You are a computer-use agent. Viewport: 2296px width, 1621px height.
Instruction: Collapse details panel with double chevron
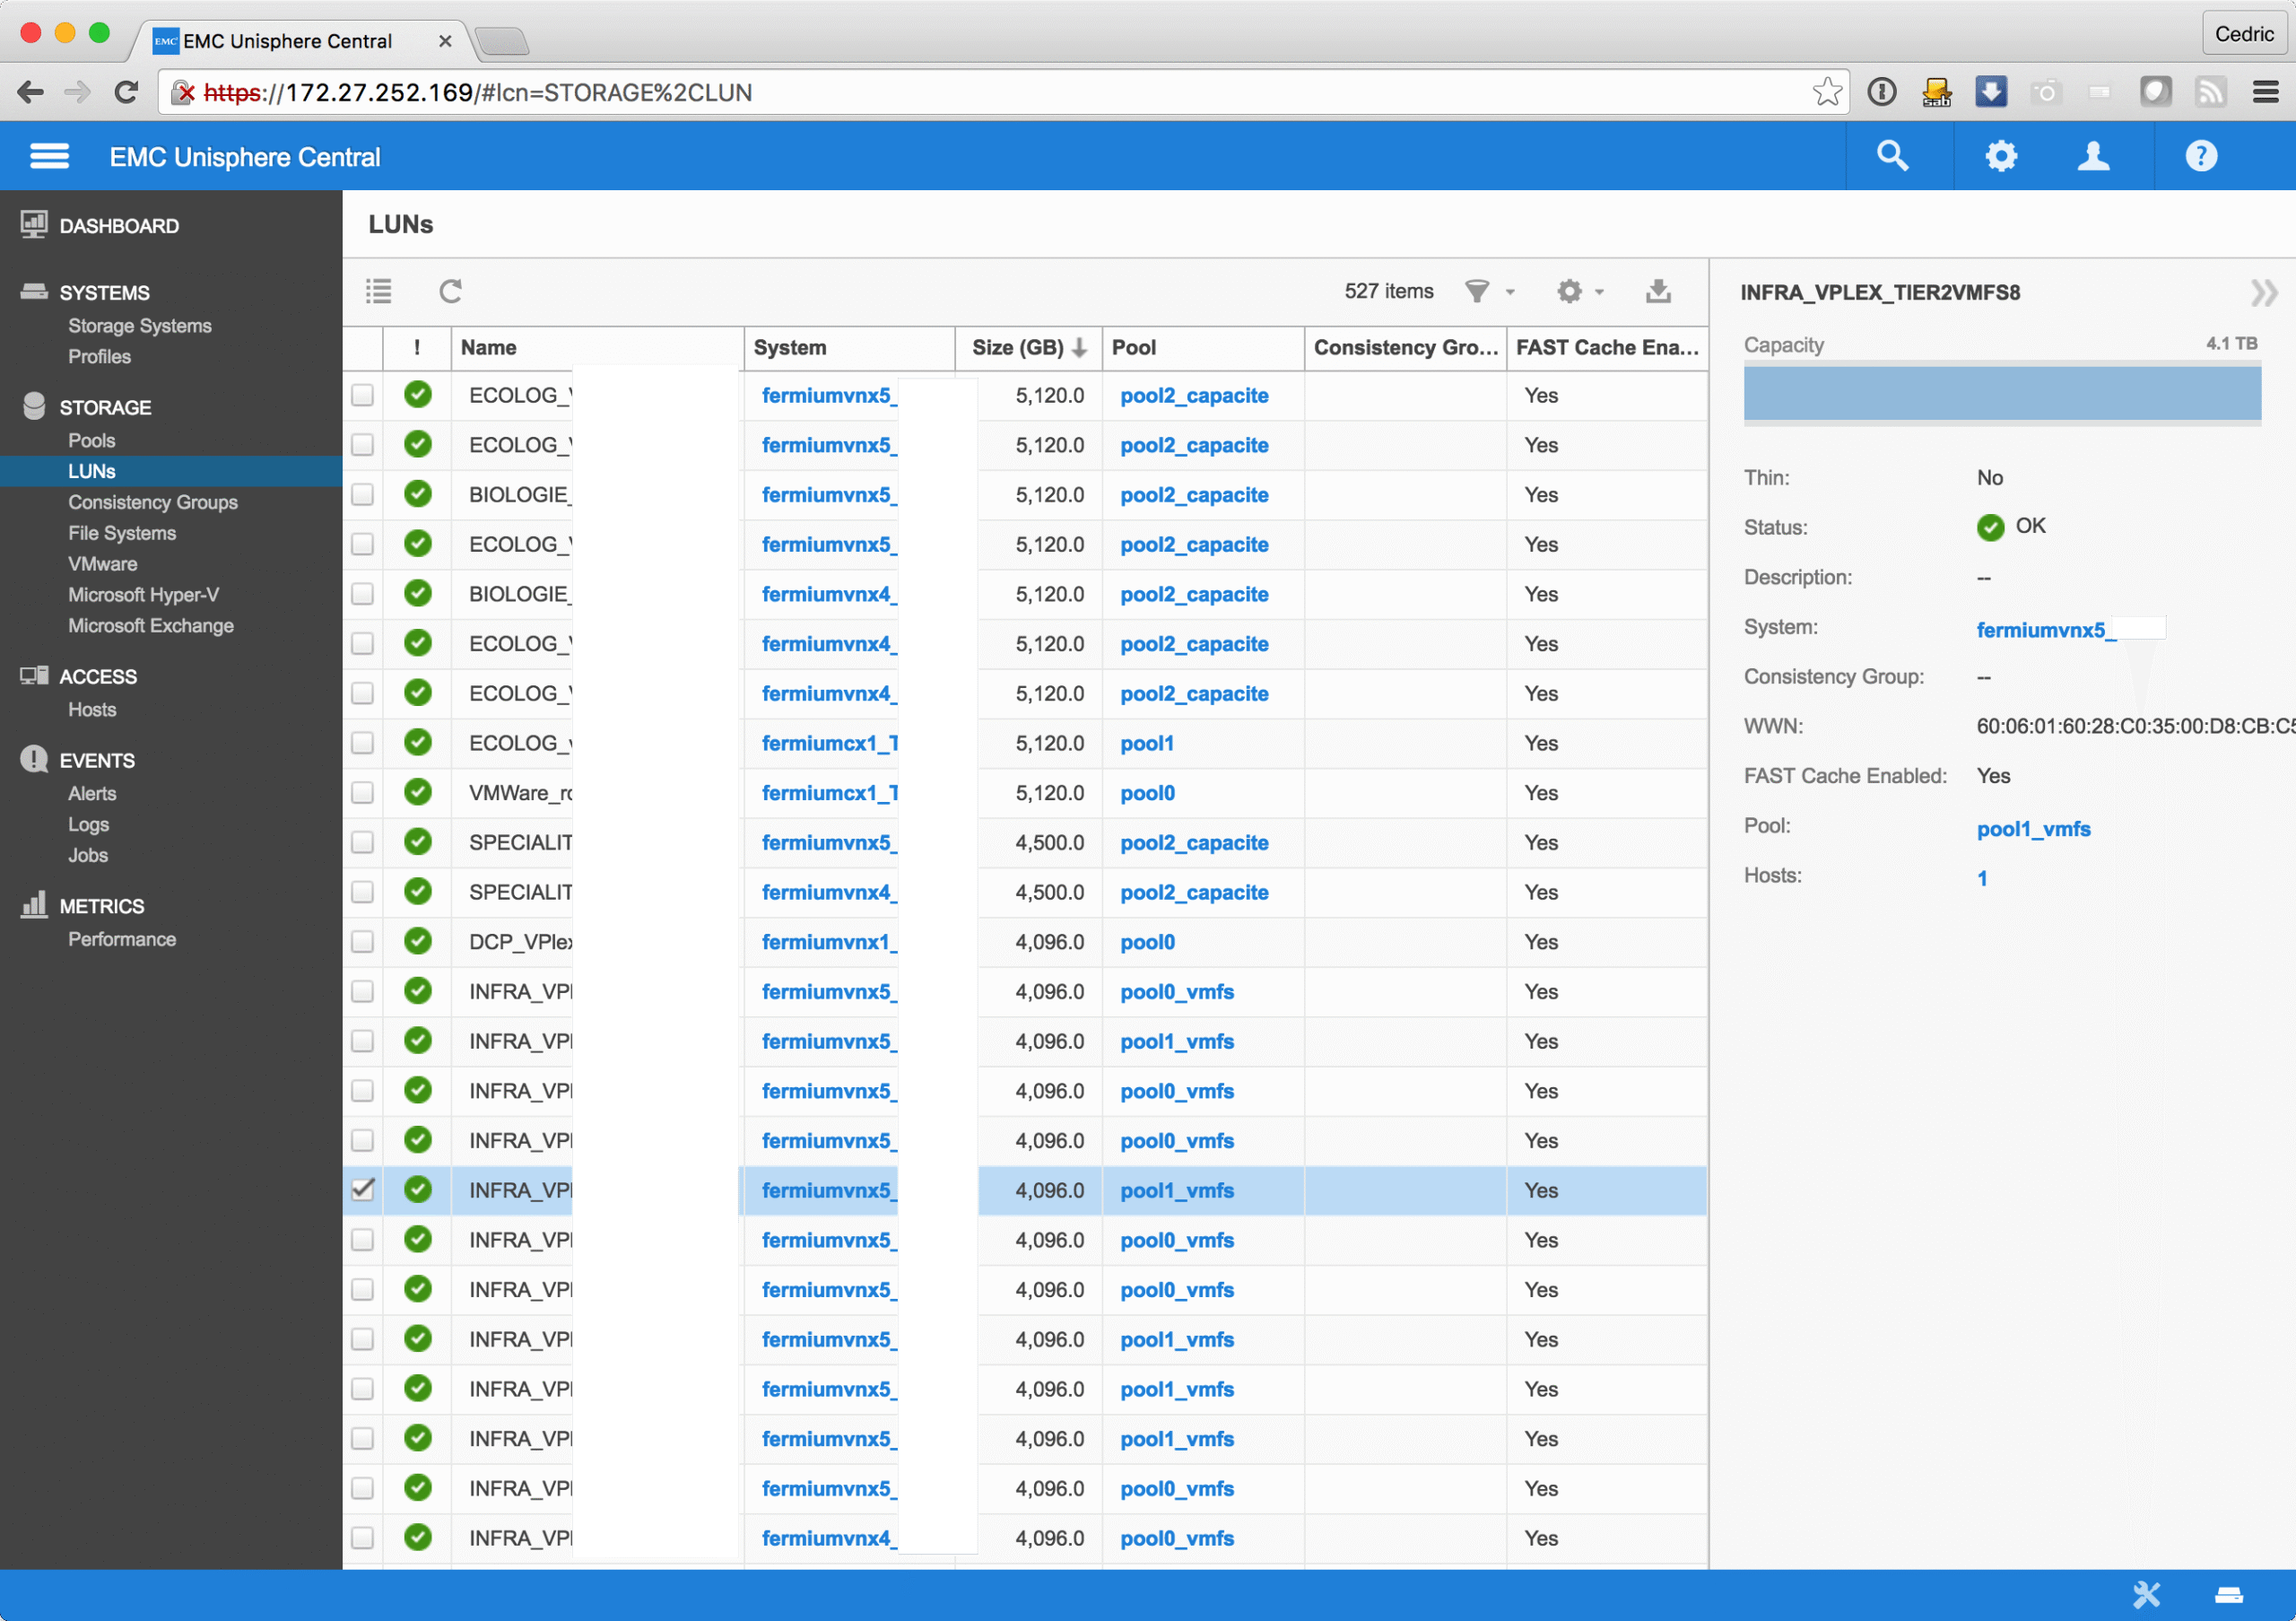click(2262, 292)
